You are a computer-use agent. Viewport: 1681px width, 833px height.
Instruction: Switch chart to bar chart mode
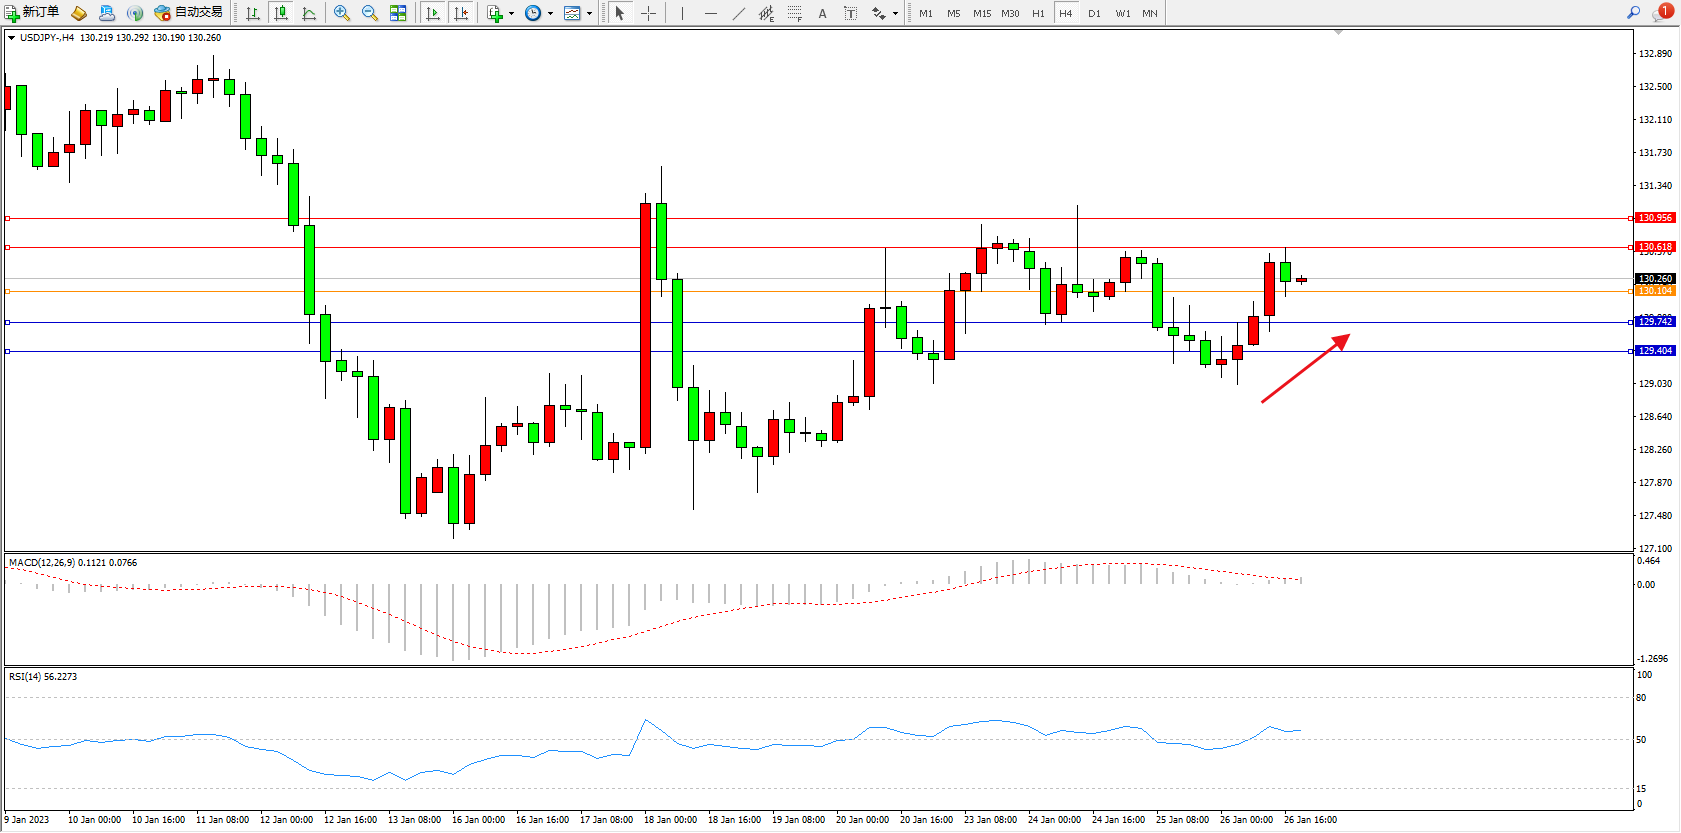pyautogui.click(x=253, y=13)
